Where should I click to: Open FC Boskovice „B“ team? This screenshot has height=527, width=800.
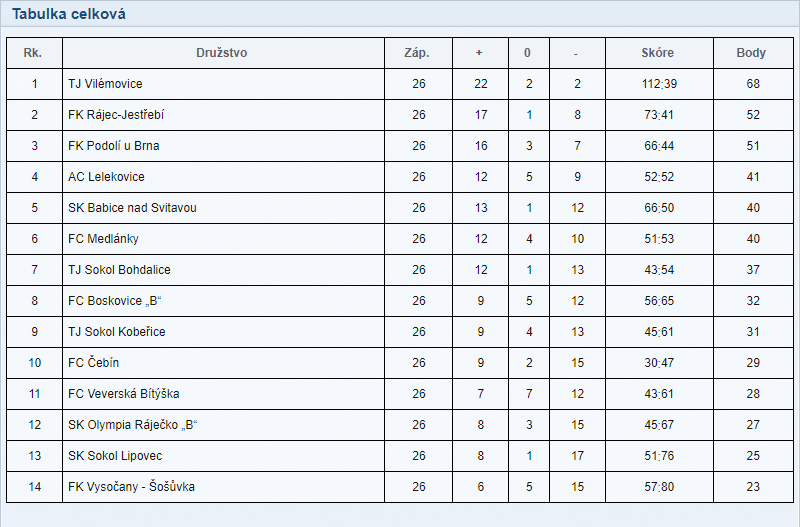click(x=115, y=301)
